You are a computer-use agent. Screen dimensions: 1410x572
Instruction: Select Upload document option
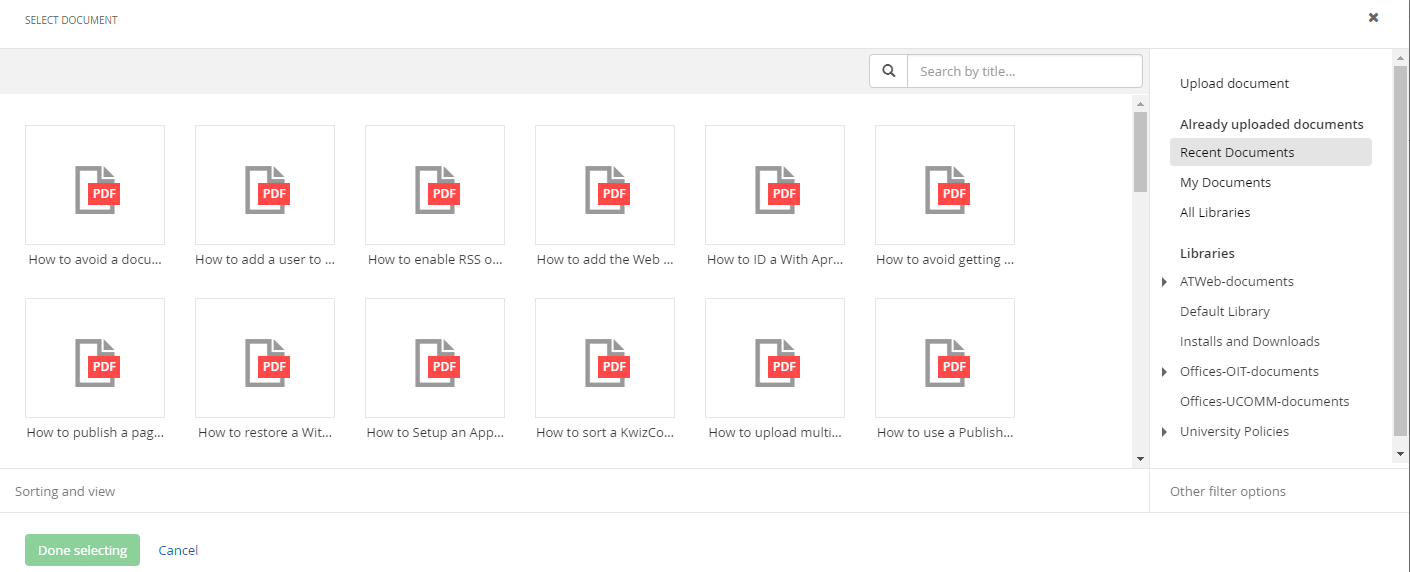[x=1235, y=83]
